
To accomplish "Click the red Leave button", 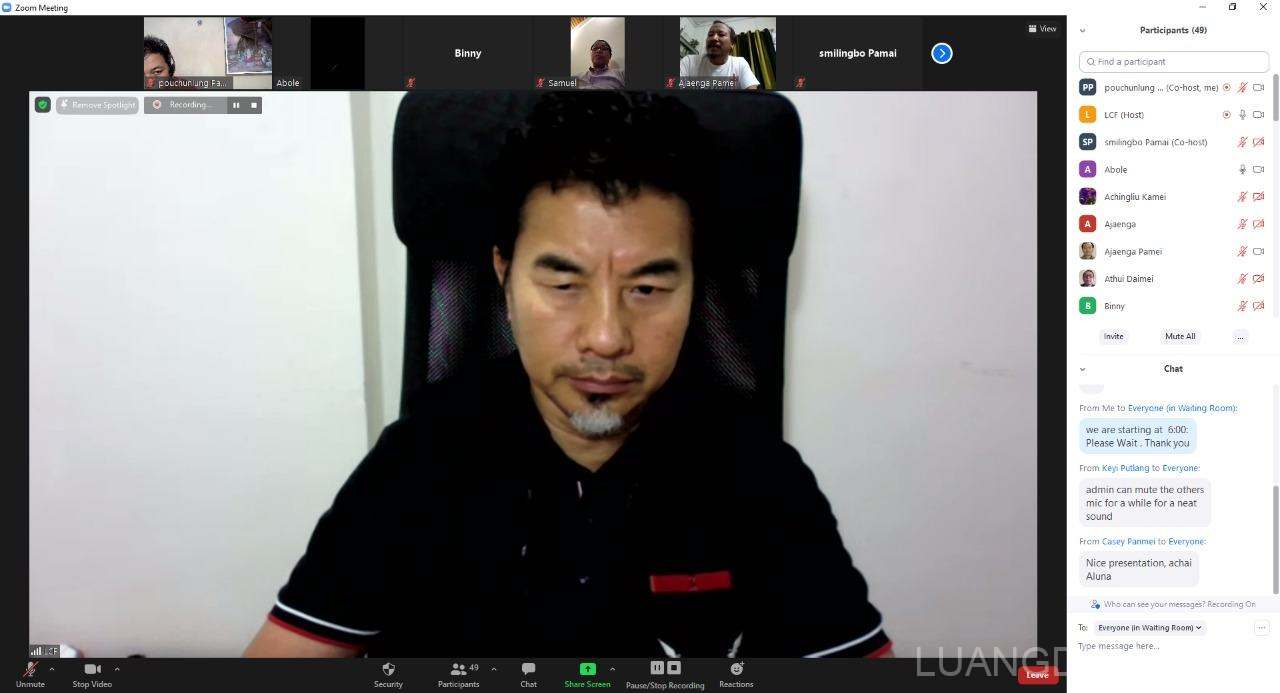I will coord(1037,675).
